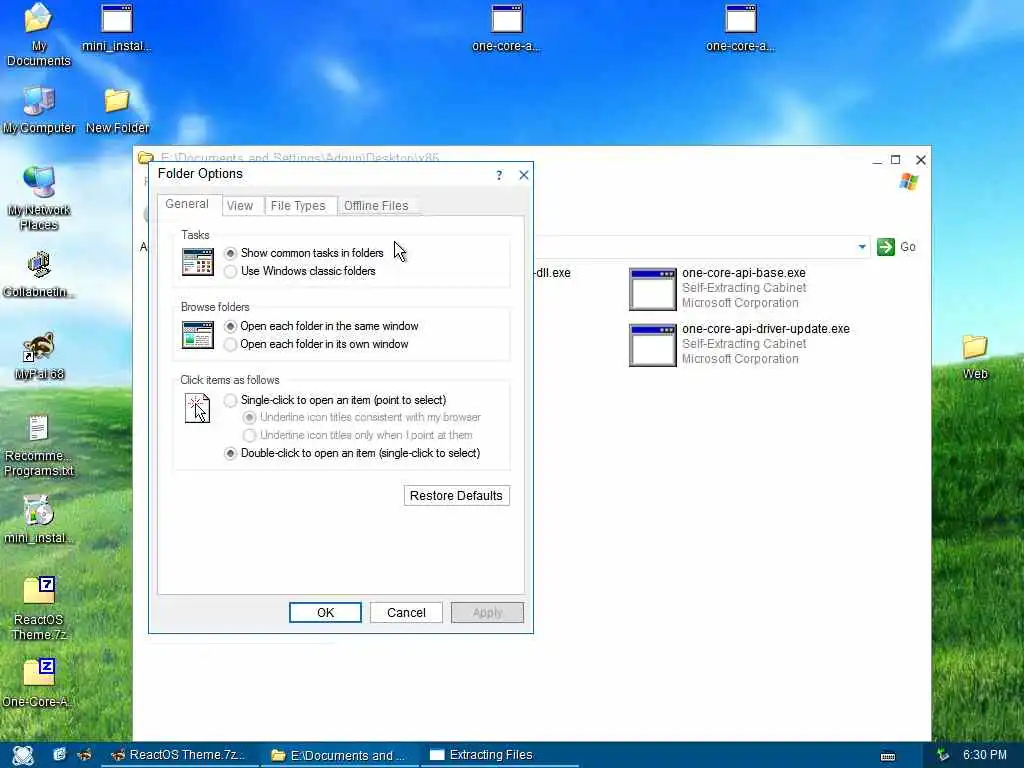Switch to the Offline Files tab
Image resolution: width=1024 pixels, height=768 pixels.
click(376, 206)
